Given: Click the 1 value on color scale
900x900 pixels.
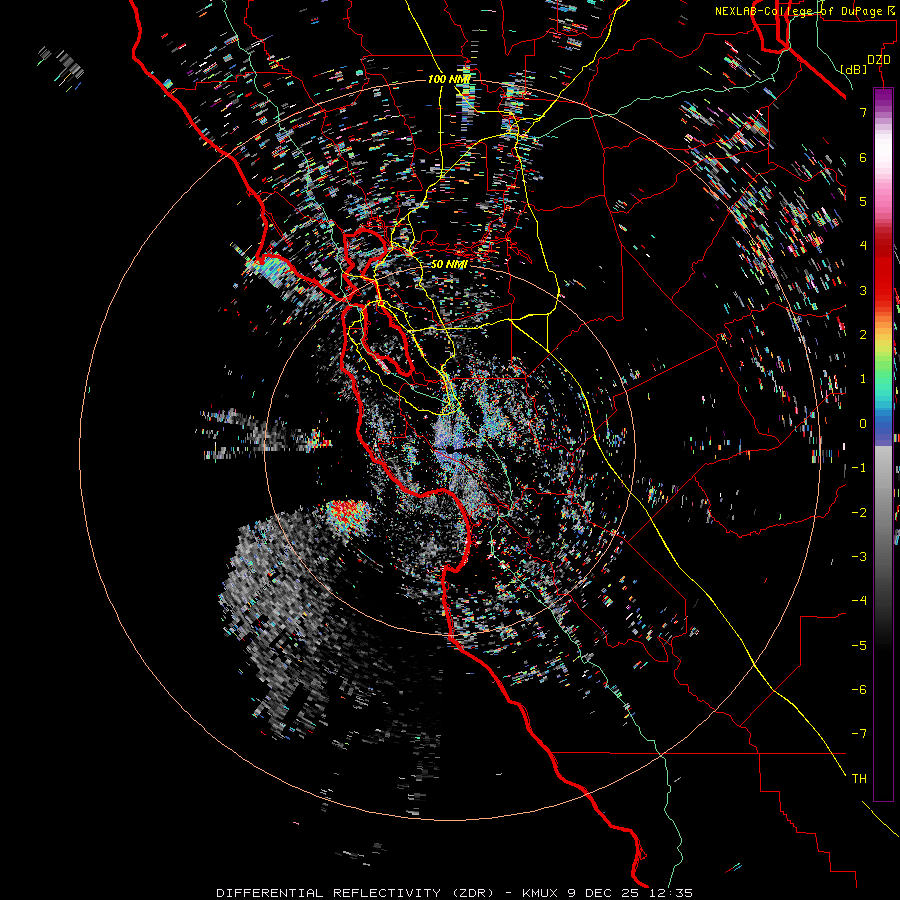Looking at the screenshot, I should (x=863, y=379).
